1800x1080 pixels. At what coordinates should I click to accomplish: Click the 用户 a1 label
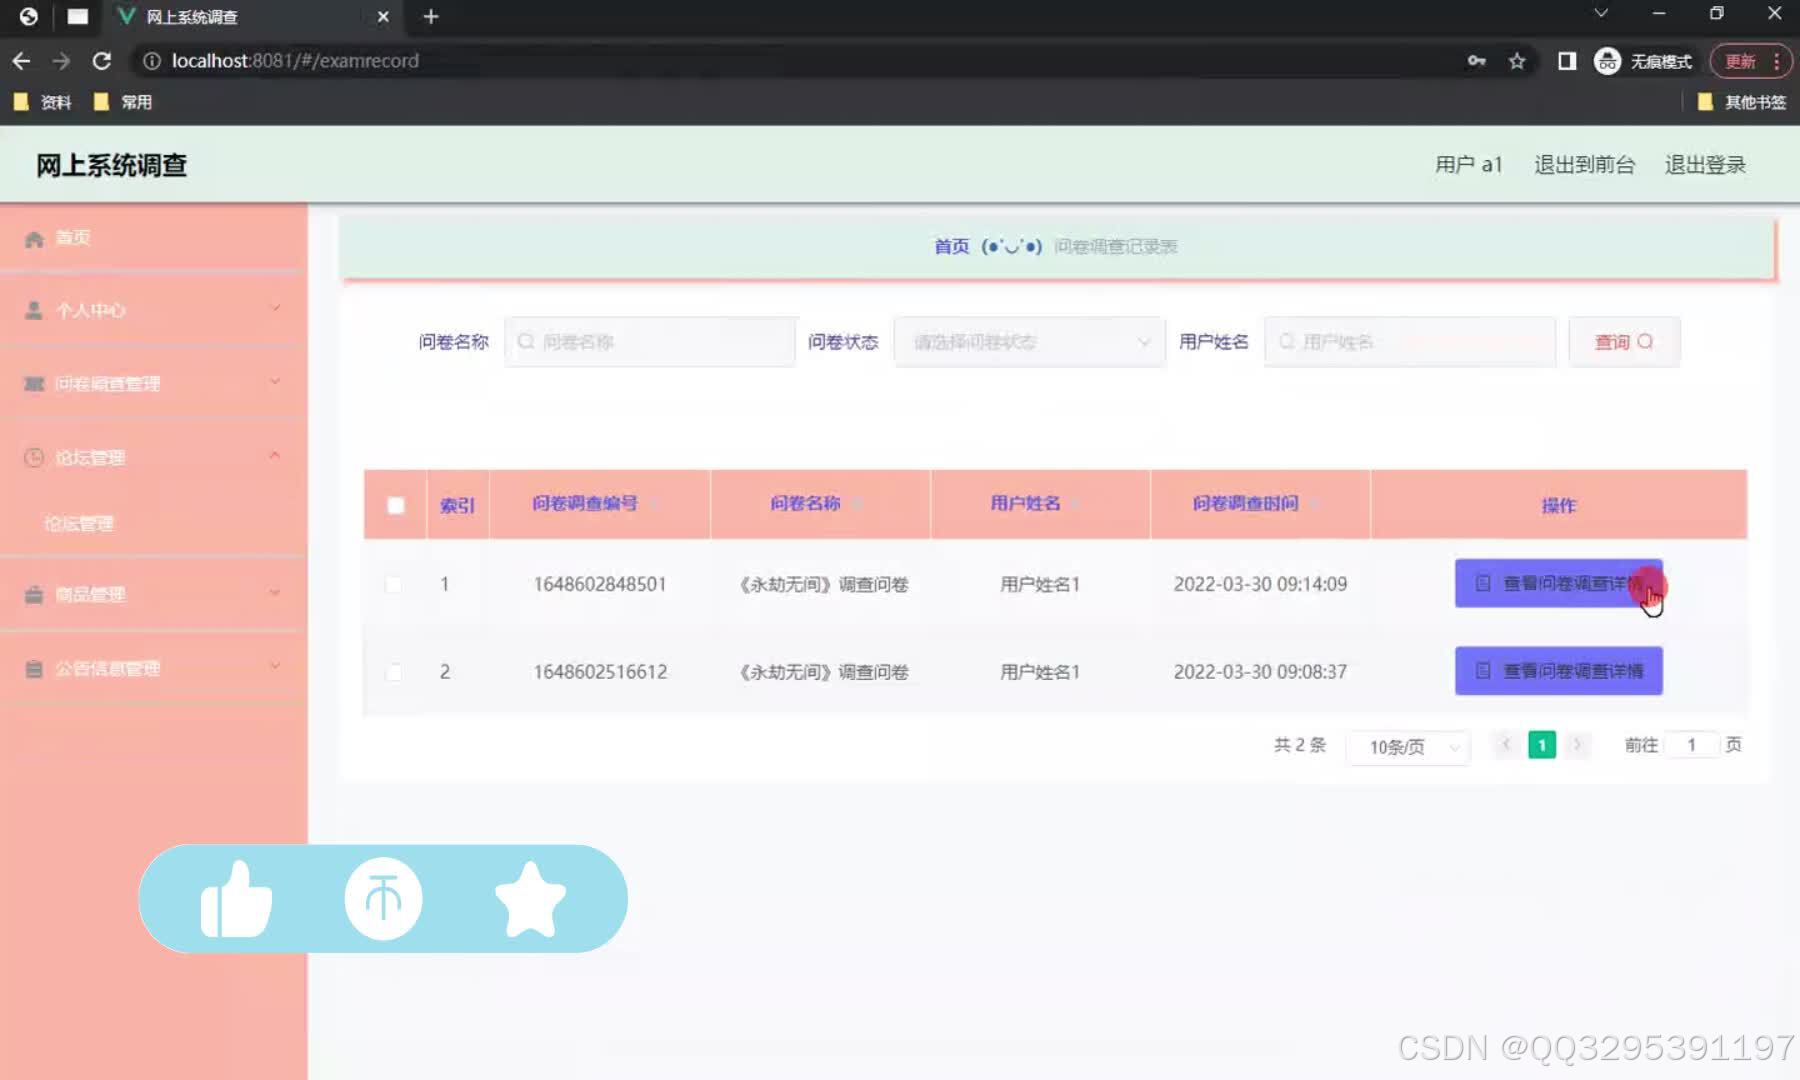[x=1468, y=165]
